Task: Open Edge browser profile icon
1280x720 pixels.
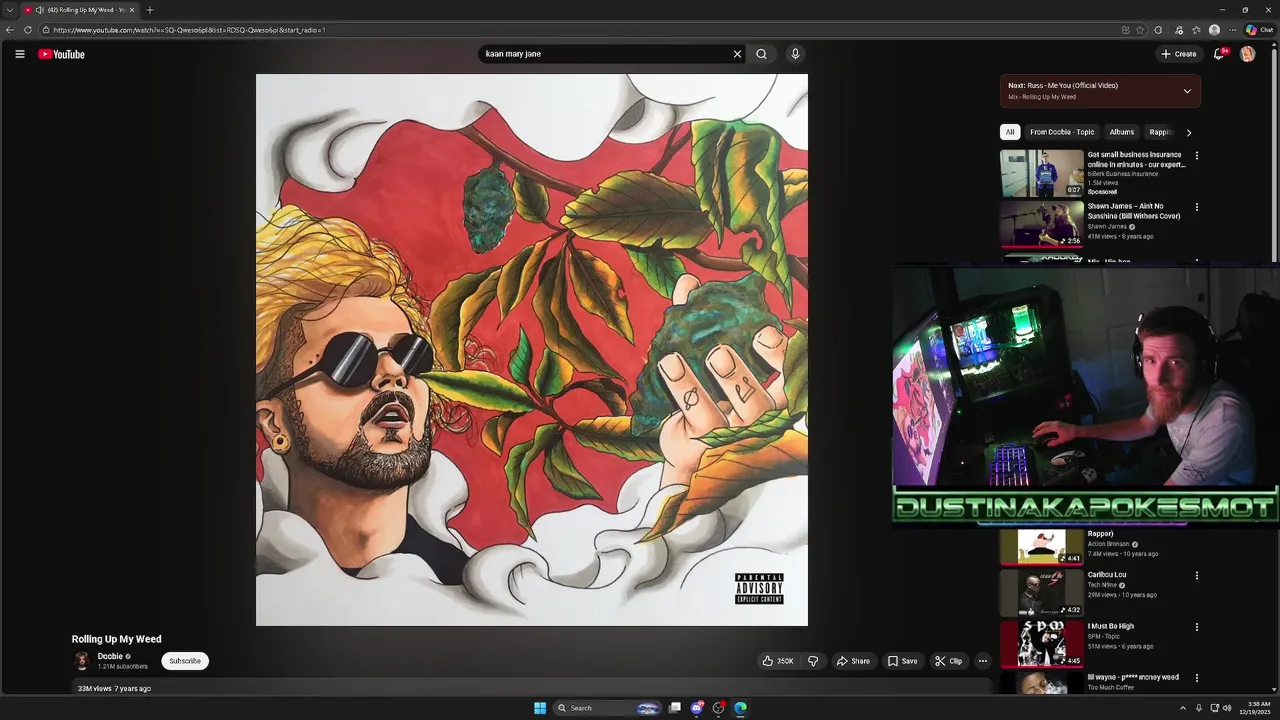Action: pos(1214,30)
